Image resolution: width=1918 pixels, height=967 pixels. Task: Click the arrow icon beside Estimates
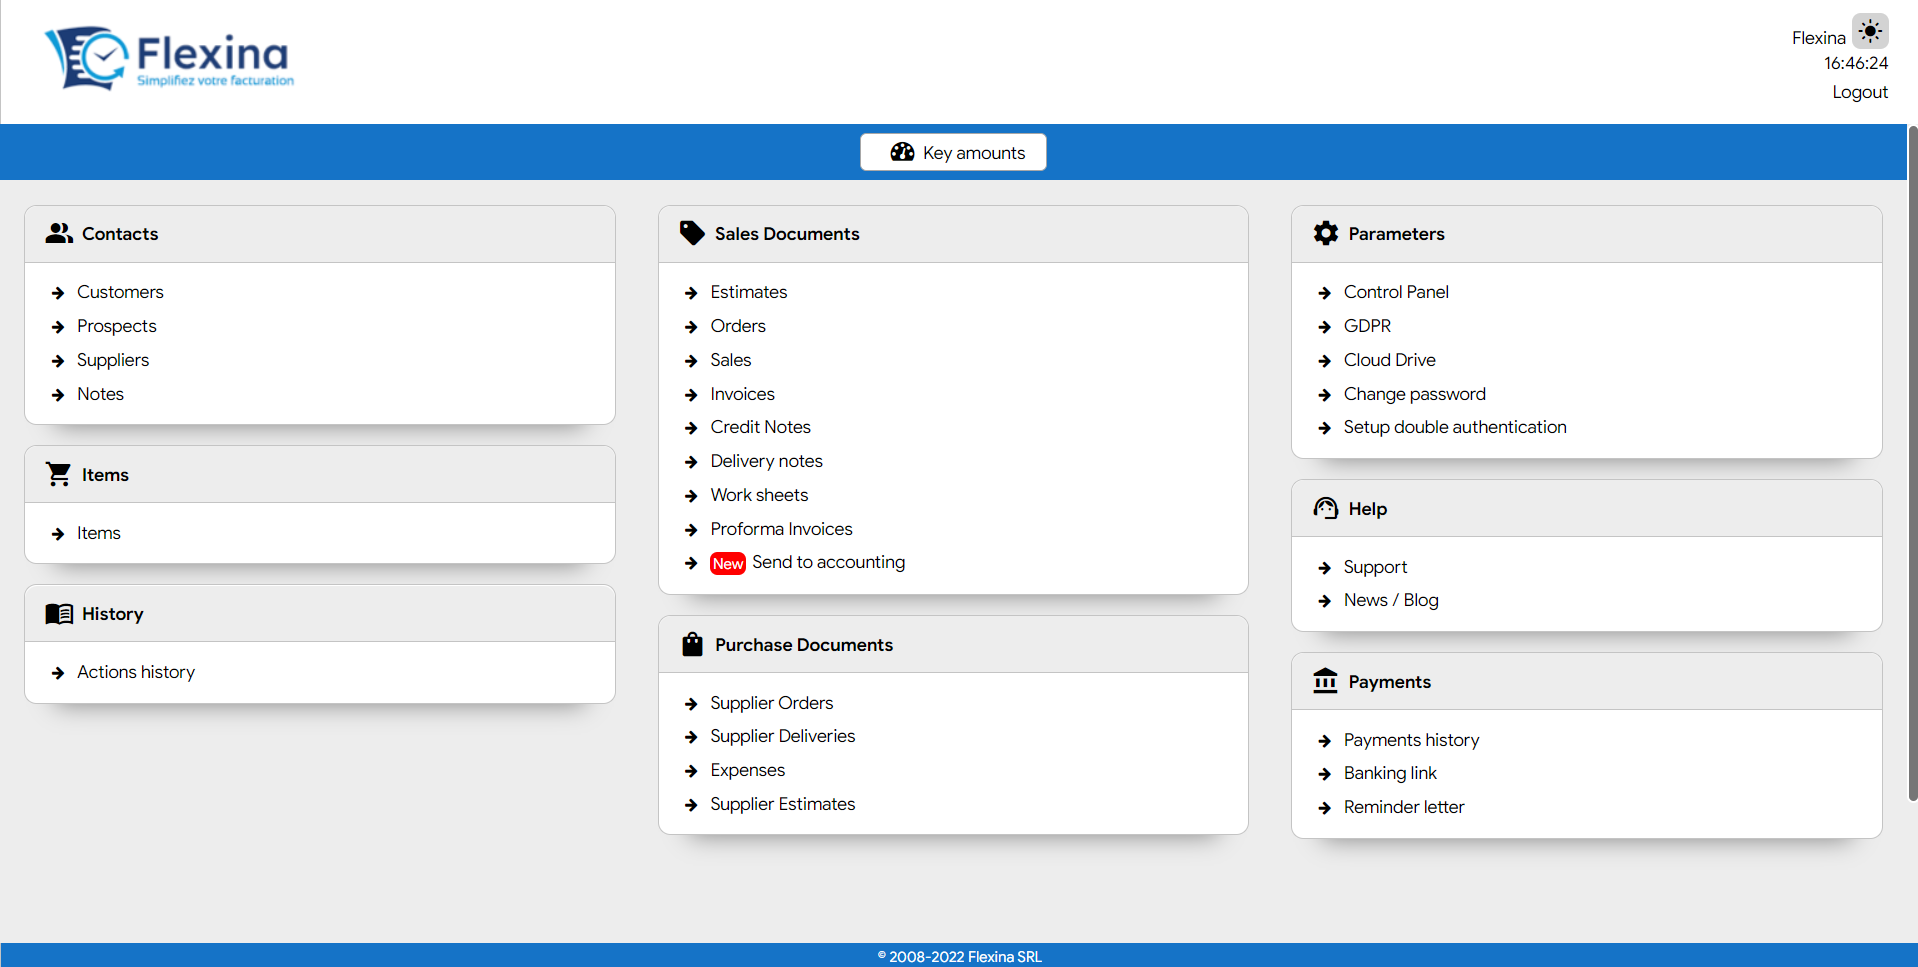coord(691,293)
